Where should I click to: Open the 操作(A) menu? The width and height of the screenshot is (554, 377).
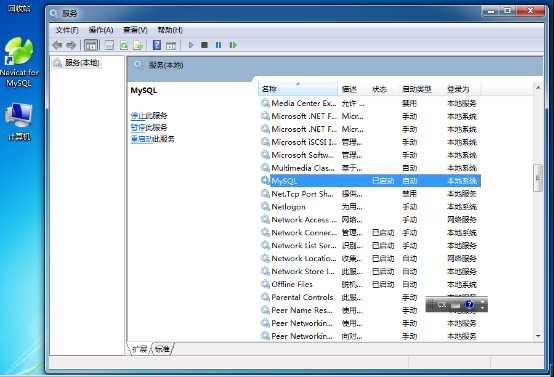click(101, 30)
